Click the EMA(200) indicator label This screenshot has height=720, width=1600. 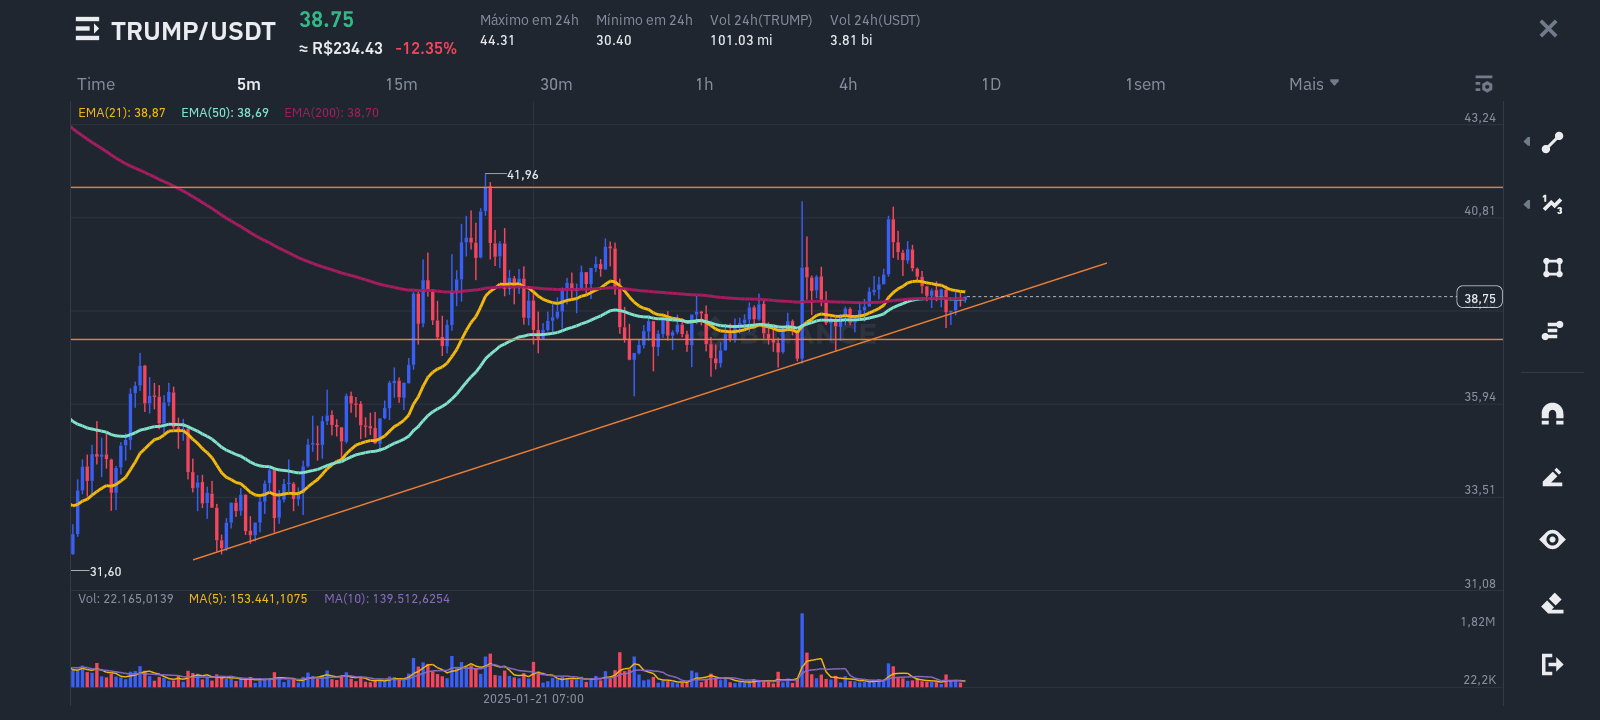[x=331, y=113]
